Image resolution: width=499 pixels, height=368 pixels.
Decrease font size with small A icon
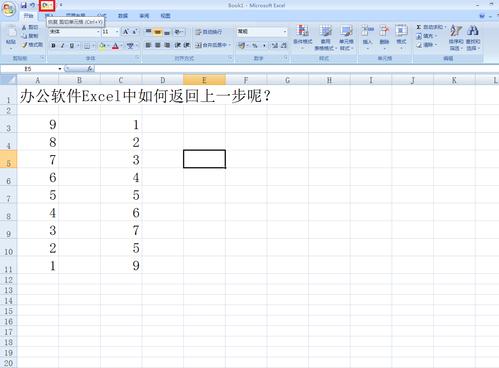pyautogui.click(x=134, y=32)
